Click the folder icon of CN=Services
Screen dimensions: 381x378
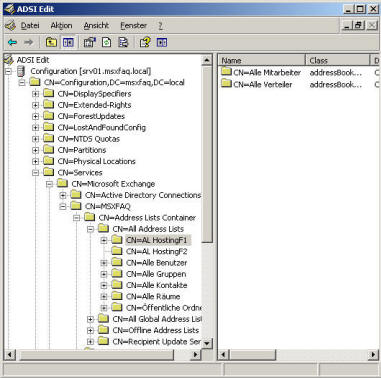pyautogui.click(x=49, y=172)
